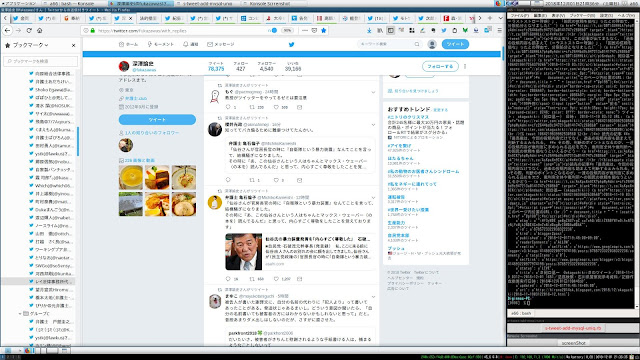Reply to the もぐ tweet
Screen dimensions: 640x360
tap(228, 107)
